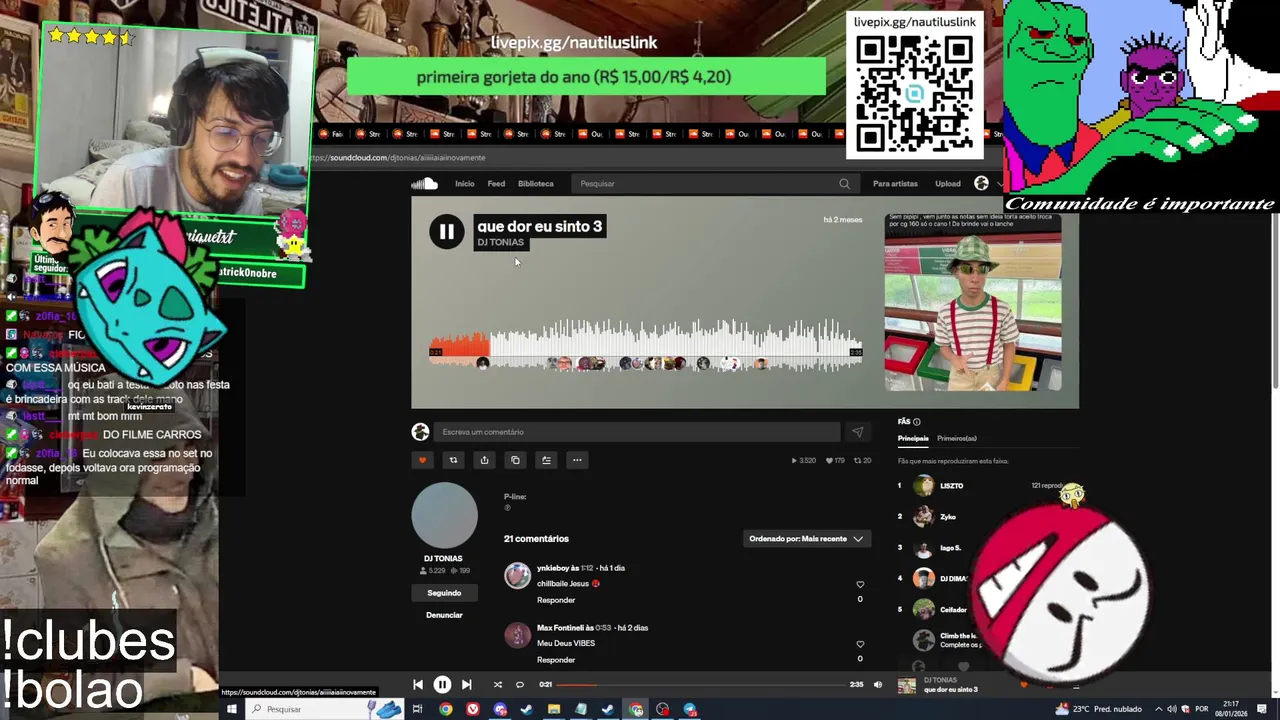Click the system tray volume icon
1280x720 pixels.
point(1171,709)
